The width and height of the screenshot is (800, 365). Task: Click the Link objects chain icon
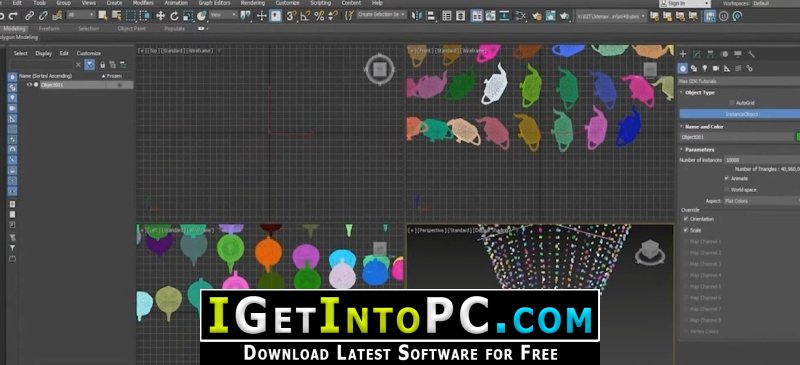[30, 16]
